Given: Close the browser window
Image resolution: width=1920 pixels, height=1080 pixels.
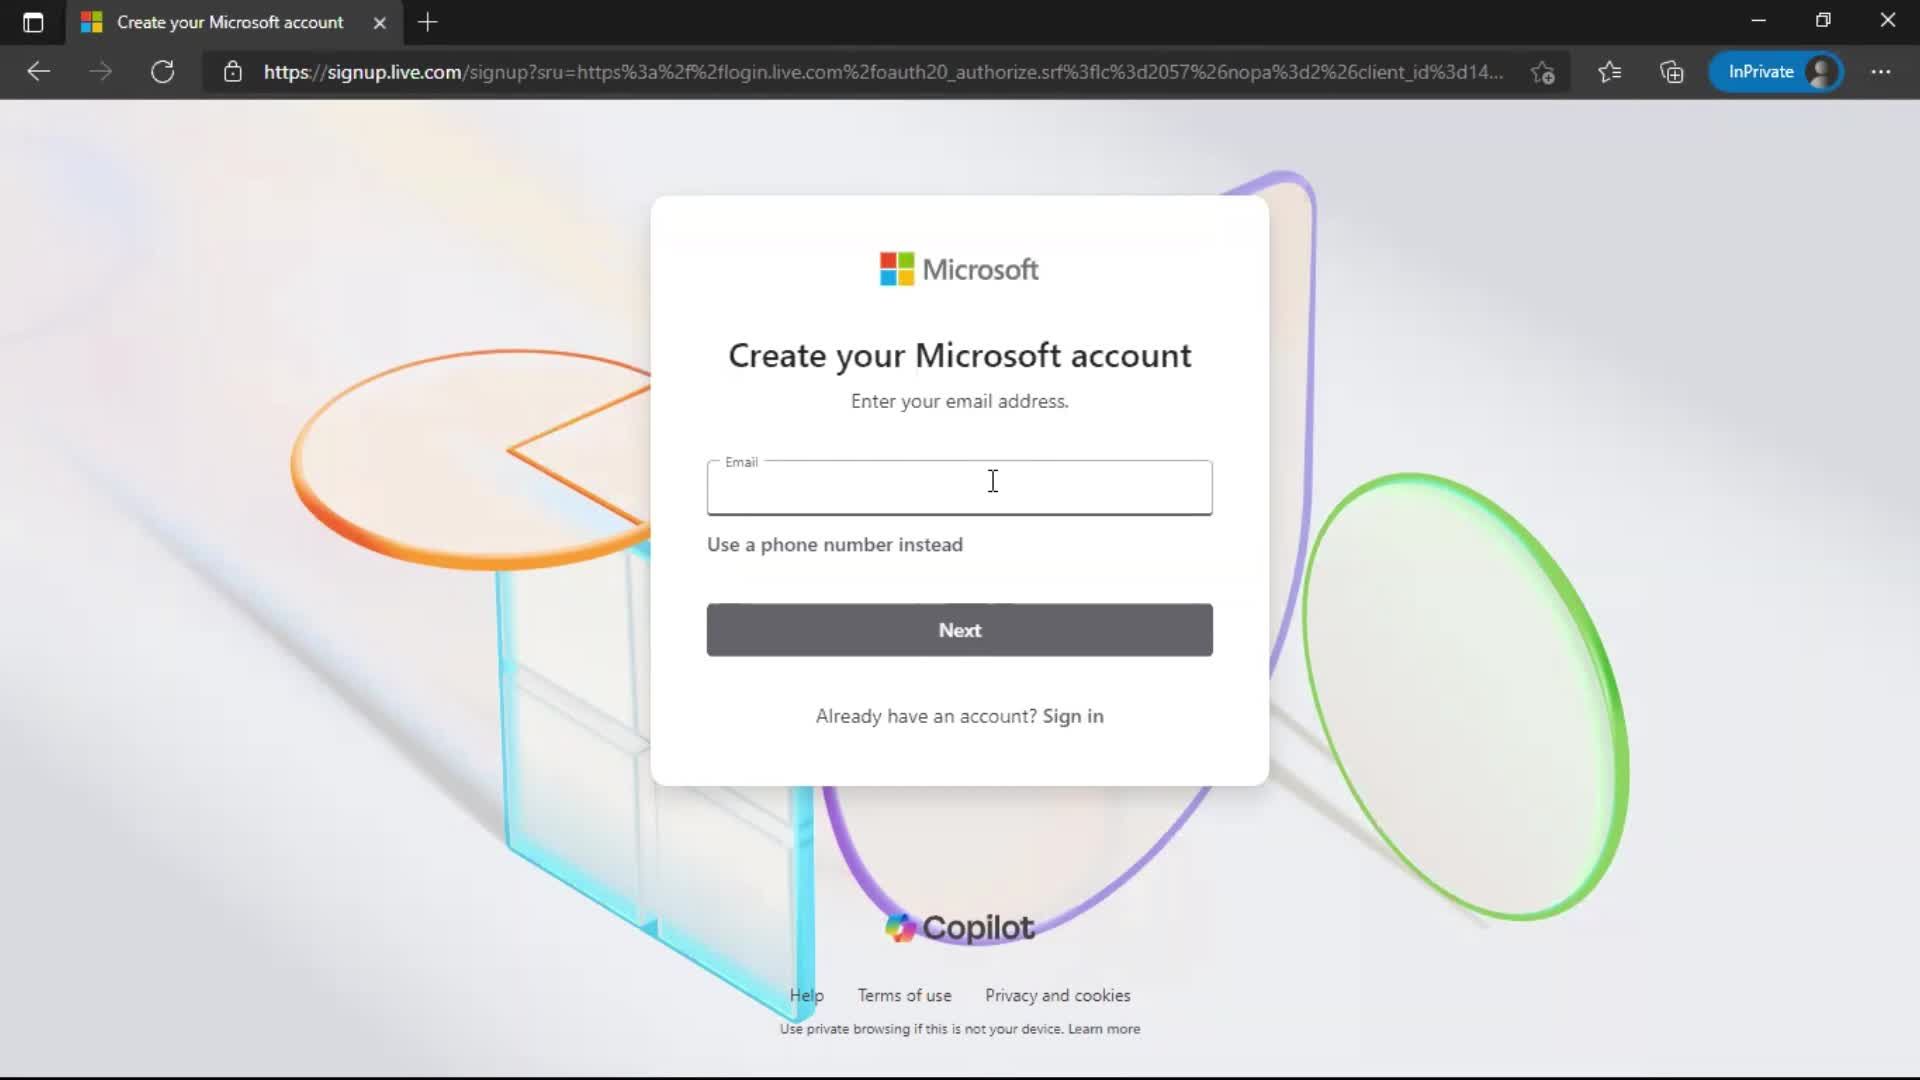Looking at the screenshot, I should pyautogui.click(x=1887, y=21).
